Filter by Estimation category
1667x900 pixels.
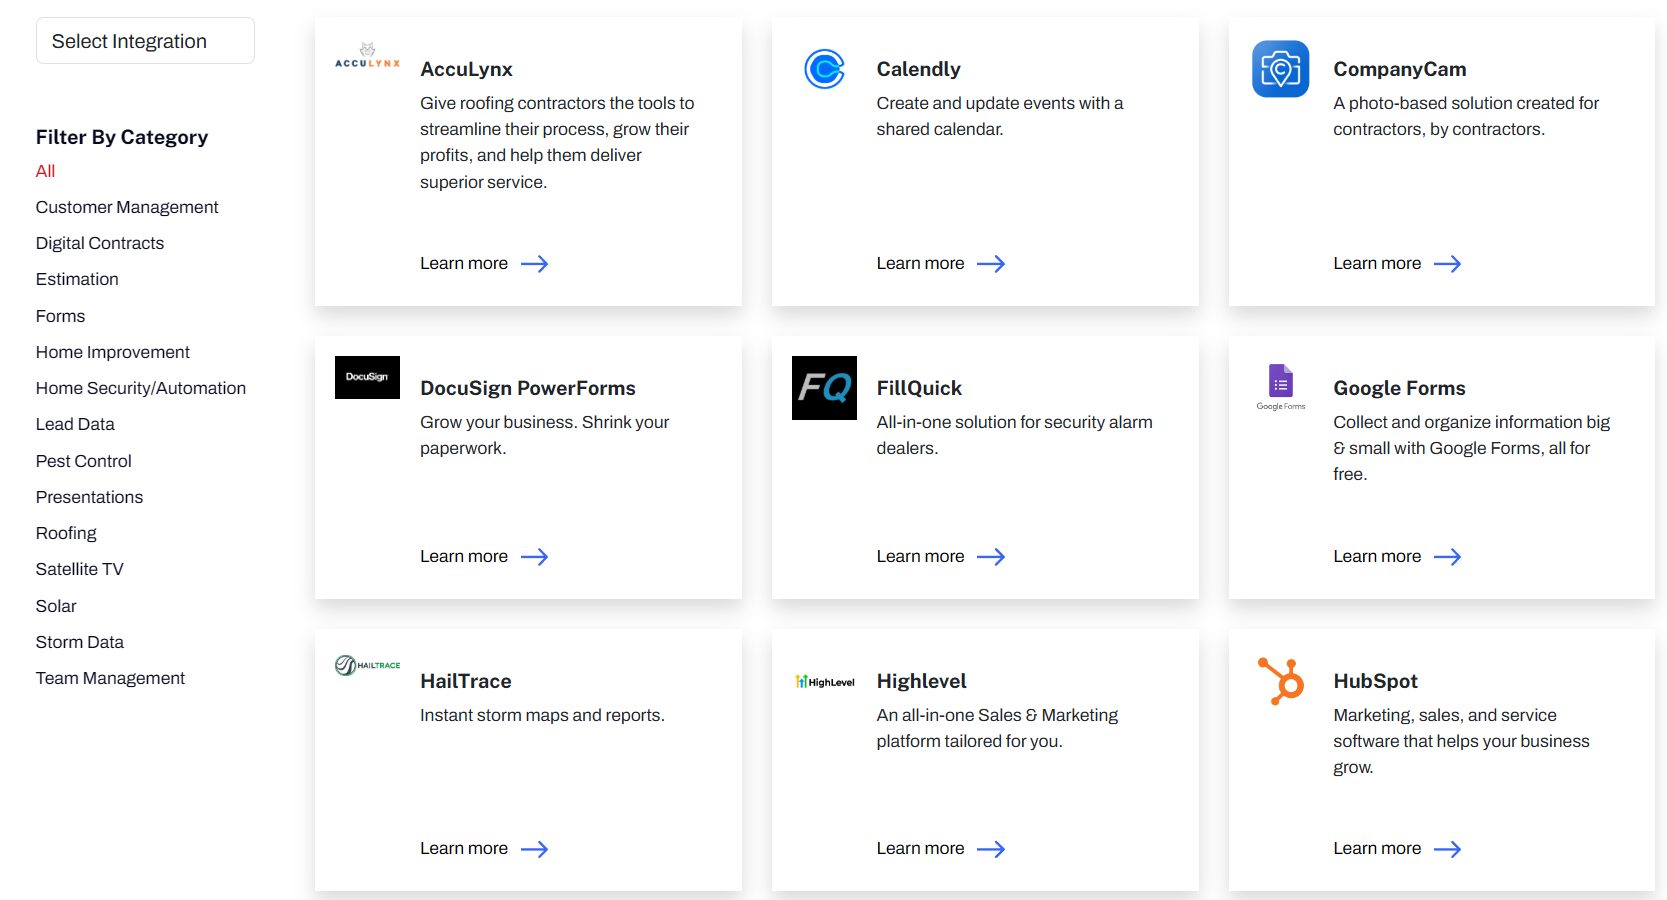point(77,279)
